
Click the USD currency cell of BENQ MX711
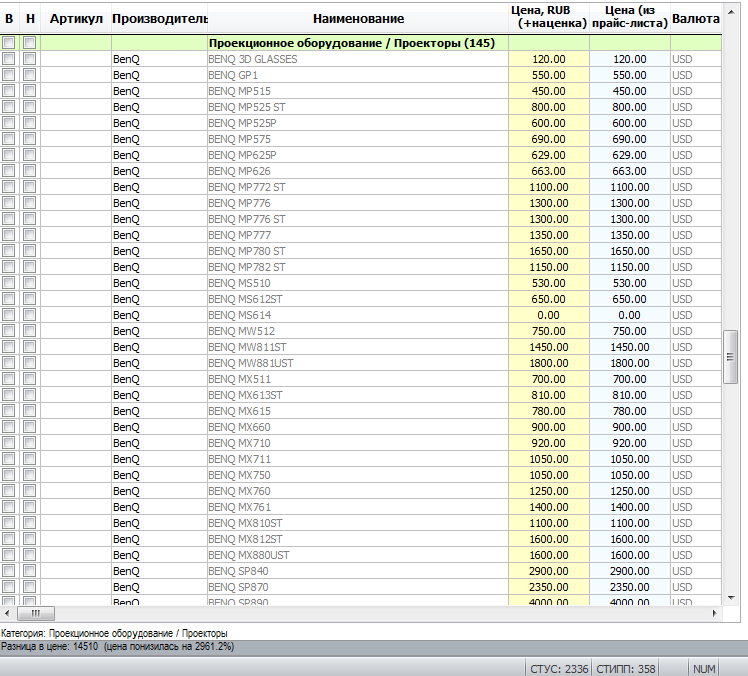(x=696, y=459)
